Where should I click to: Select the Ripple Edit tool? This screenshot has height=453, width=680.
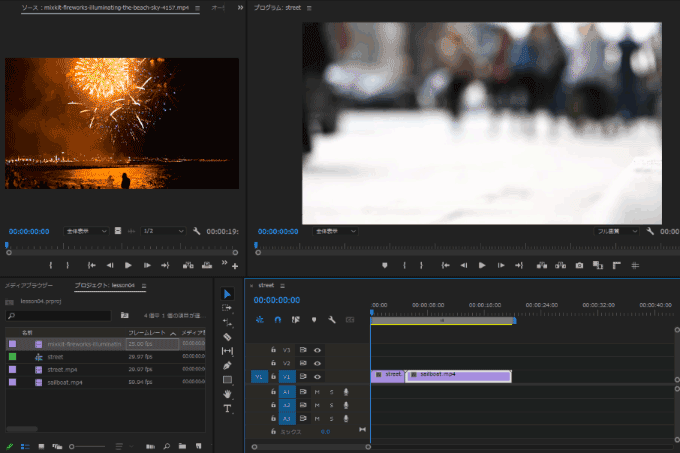[x=227, y=323]
